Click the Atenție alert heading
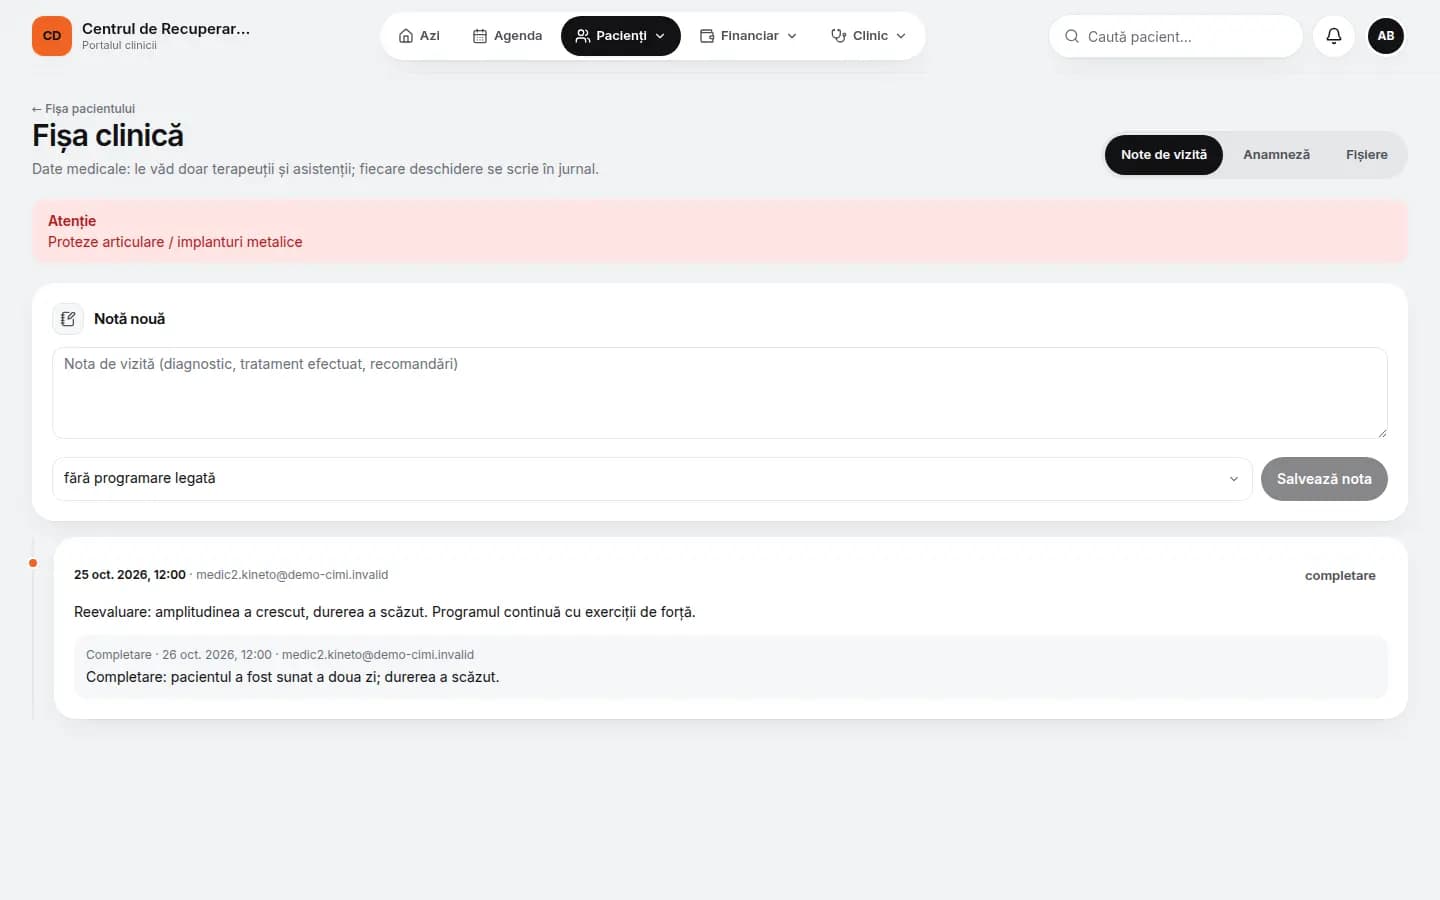The image size is (1440, 900). (x=72, y=221)
